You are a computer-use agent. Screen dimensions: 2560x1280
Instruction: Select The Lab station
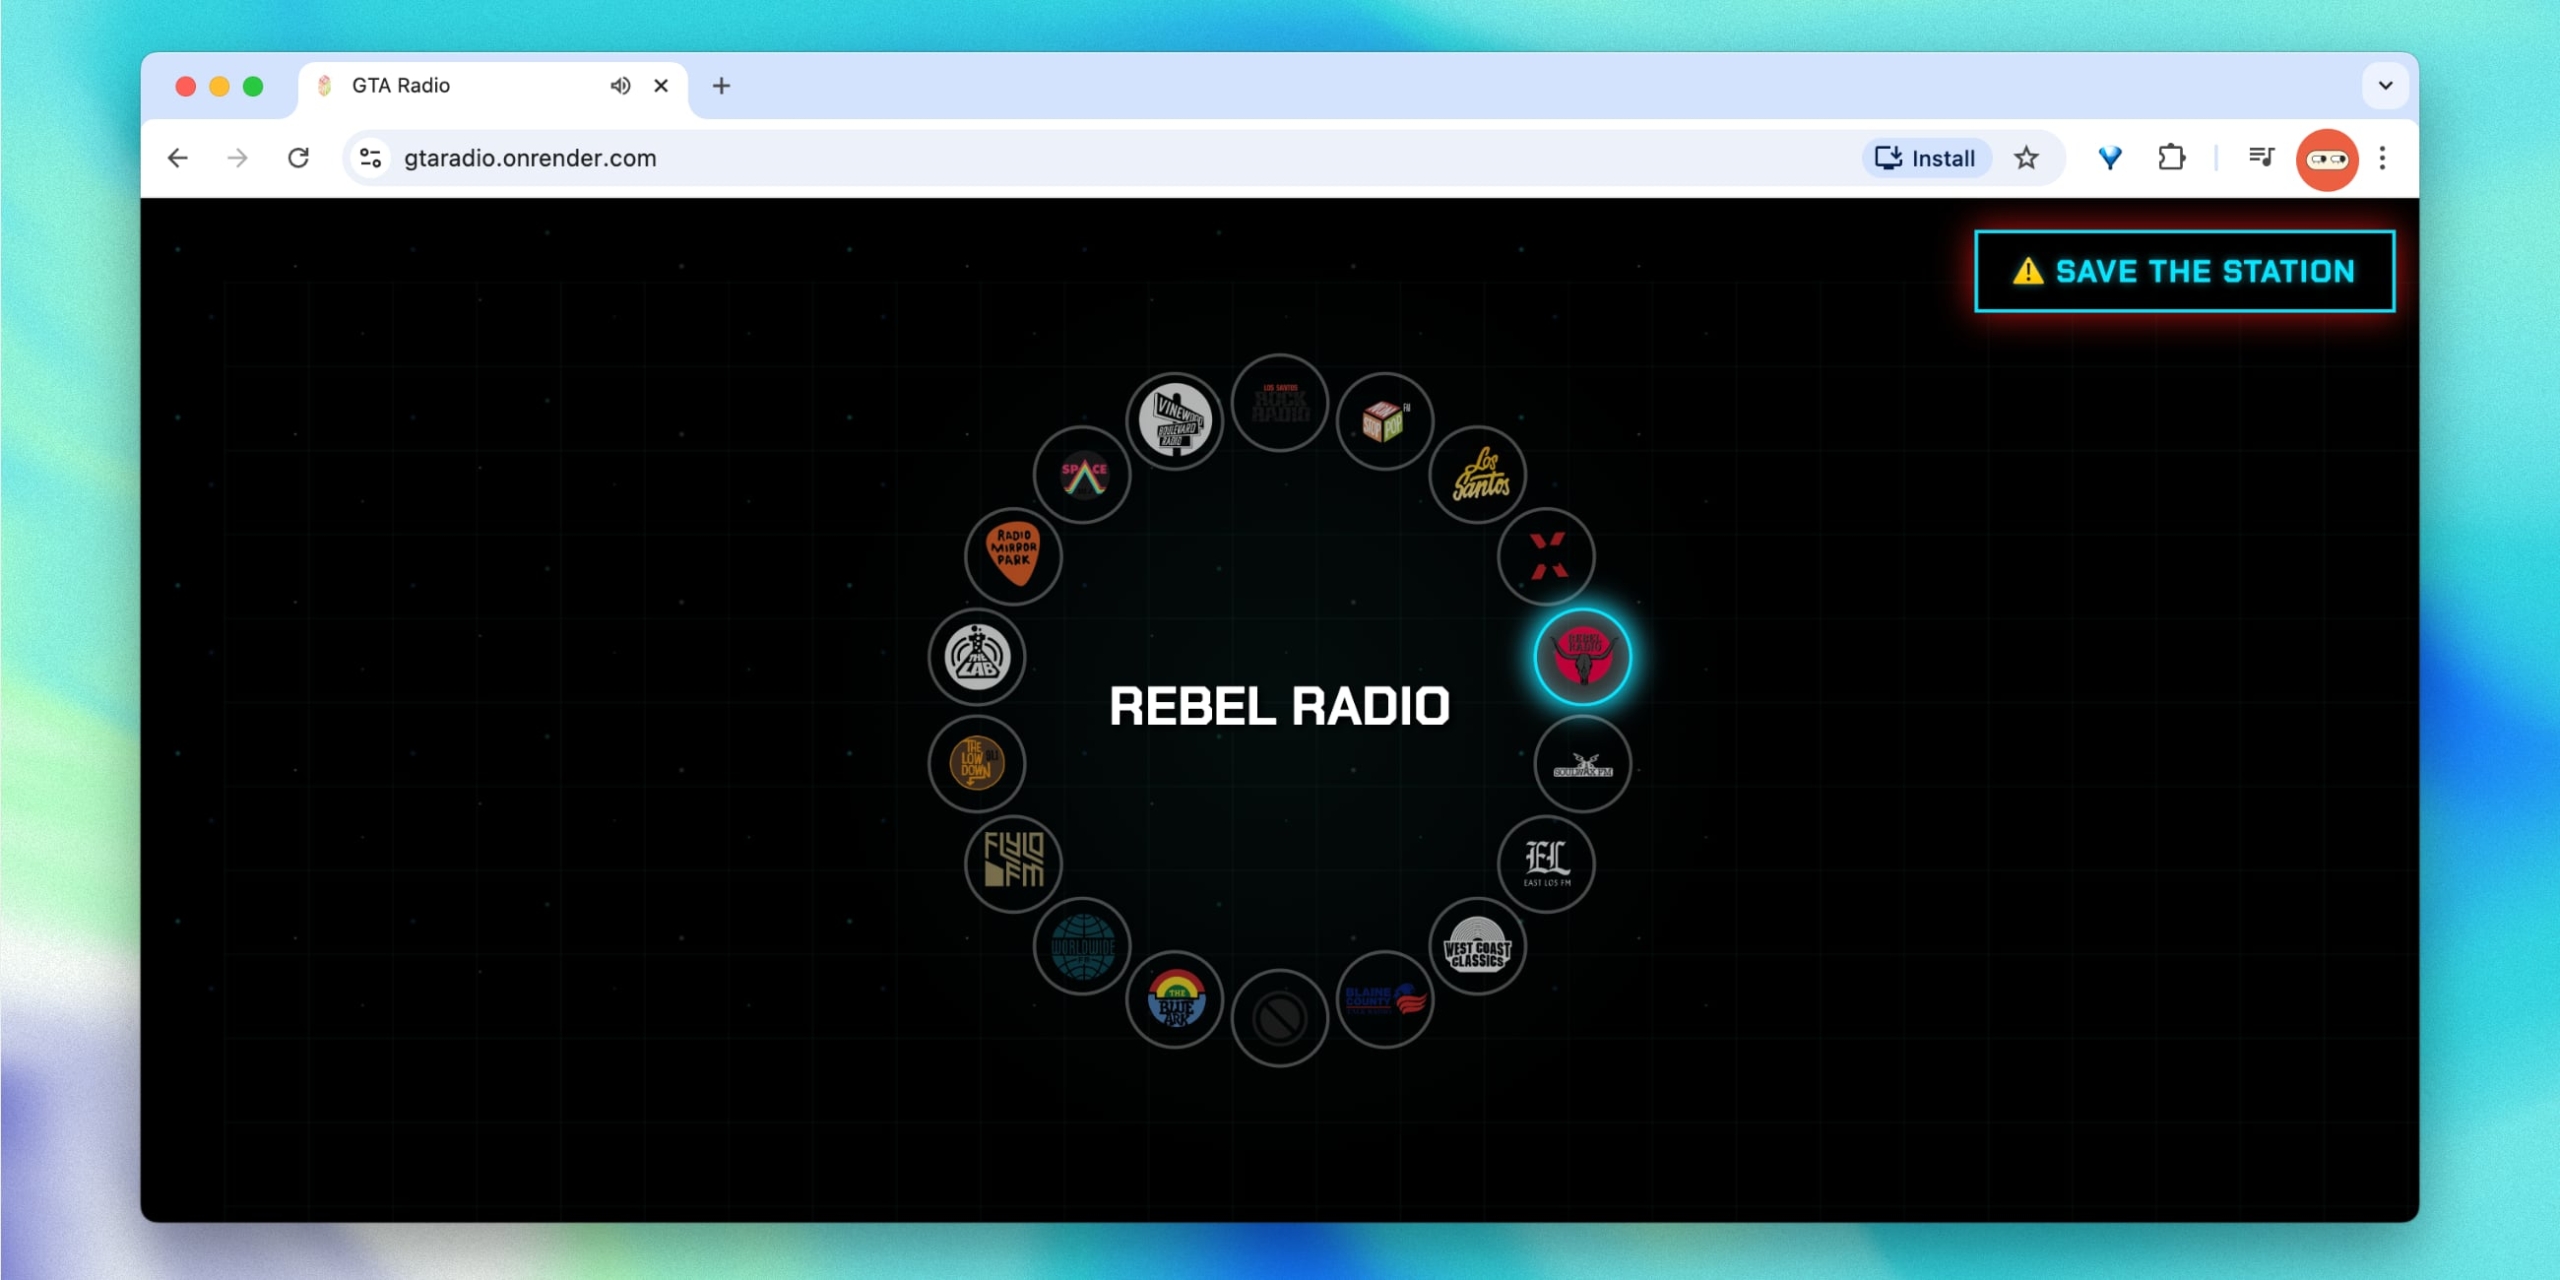coord(977,657)
